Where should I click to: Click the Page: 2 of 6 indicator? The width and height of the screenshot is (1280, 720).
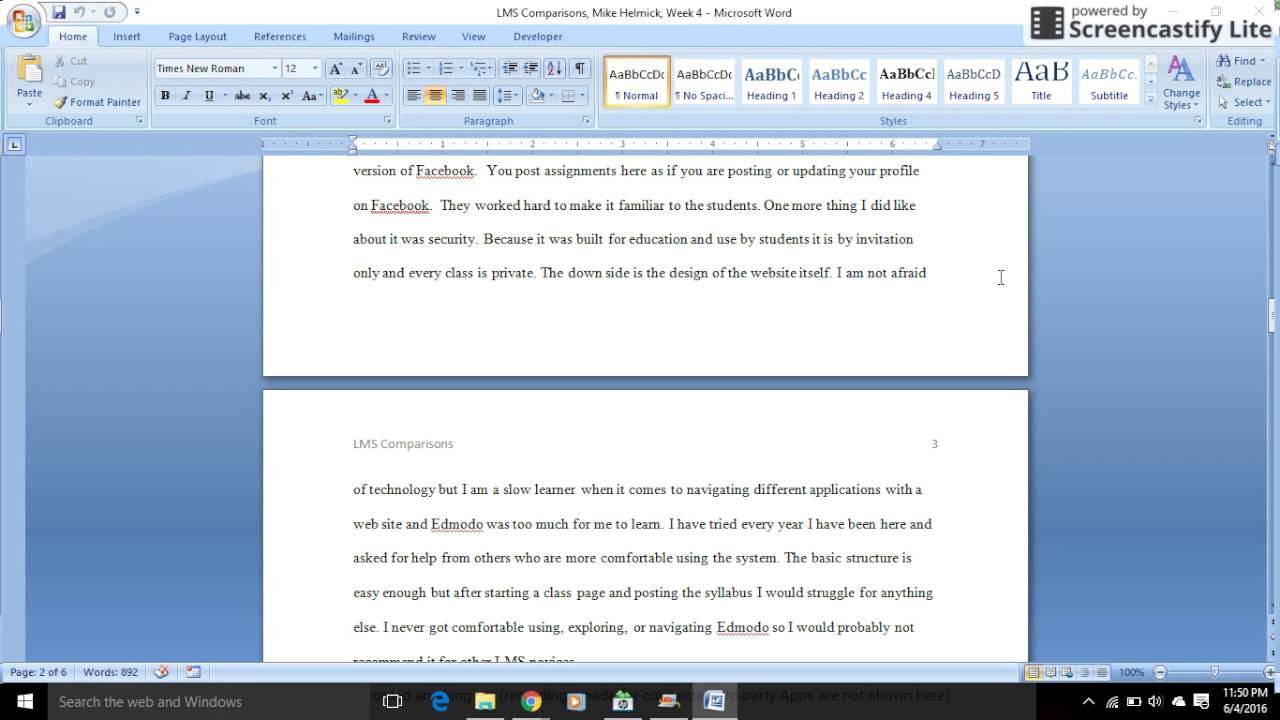tap(38, 672)
